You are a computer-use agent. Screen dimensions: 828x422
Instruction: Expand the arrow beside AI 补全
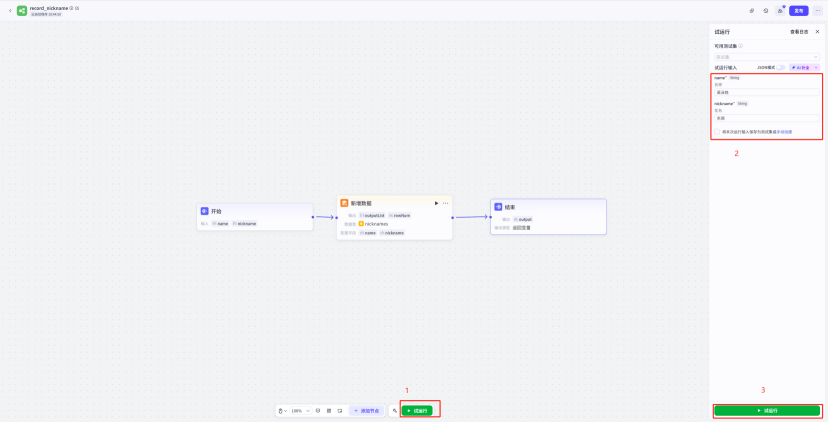coord(816,68)
